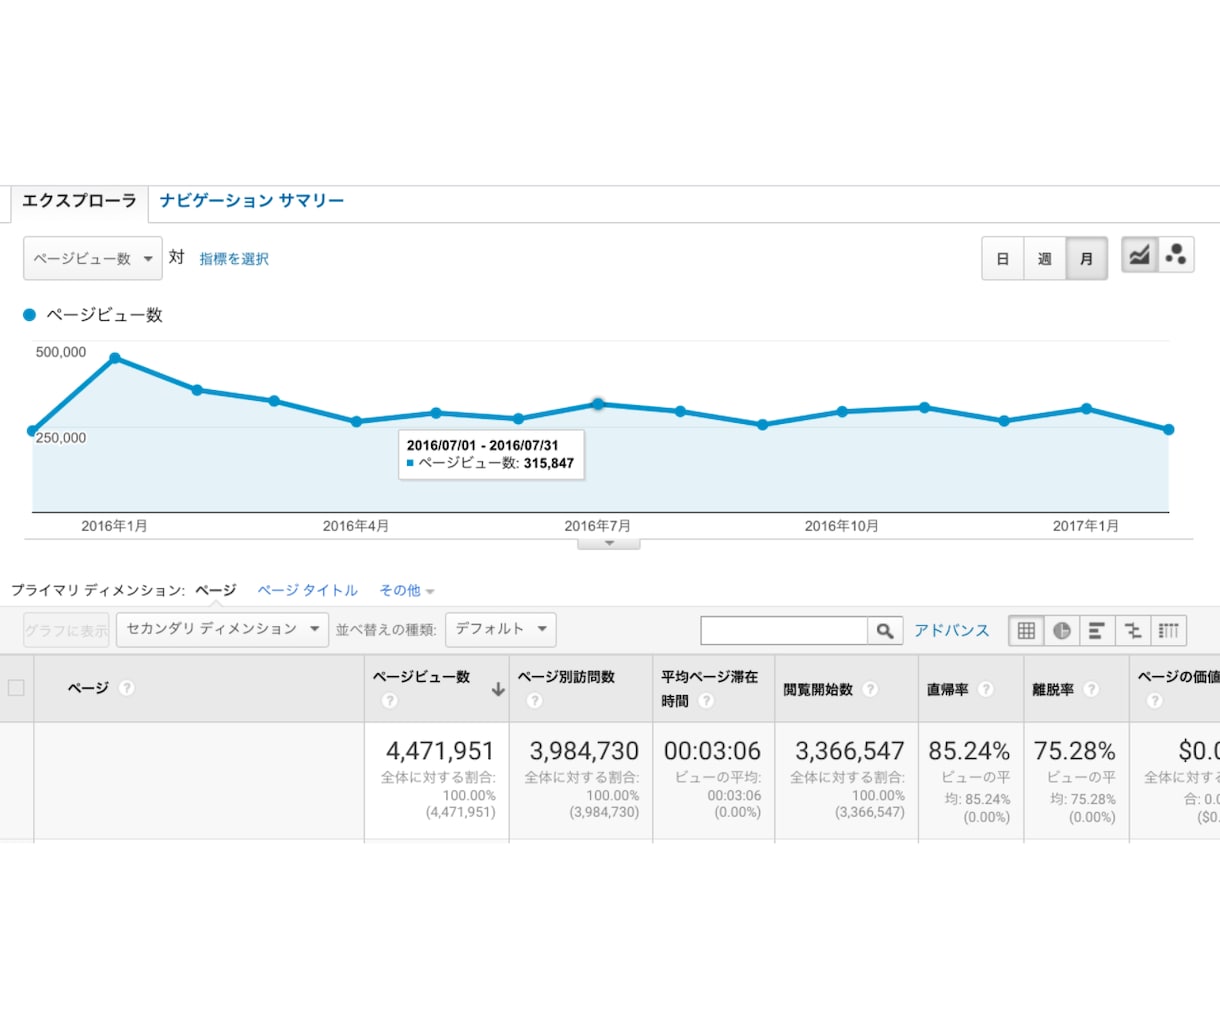The width and height of the screenshot is (1220, 1033).
Task: Open help icon under ページビュー数 header
Action: point(390,701)
